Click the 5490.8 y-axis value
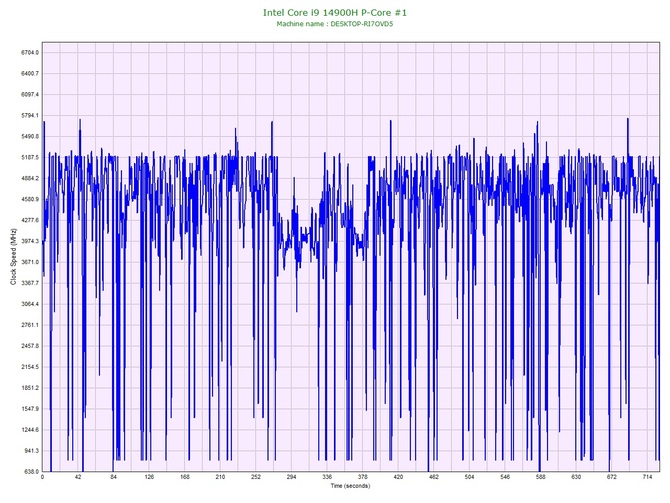670x503 pixels. click(x=30, y=136)
